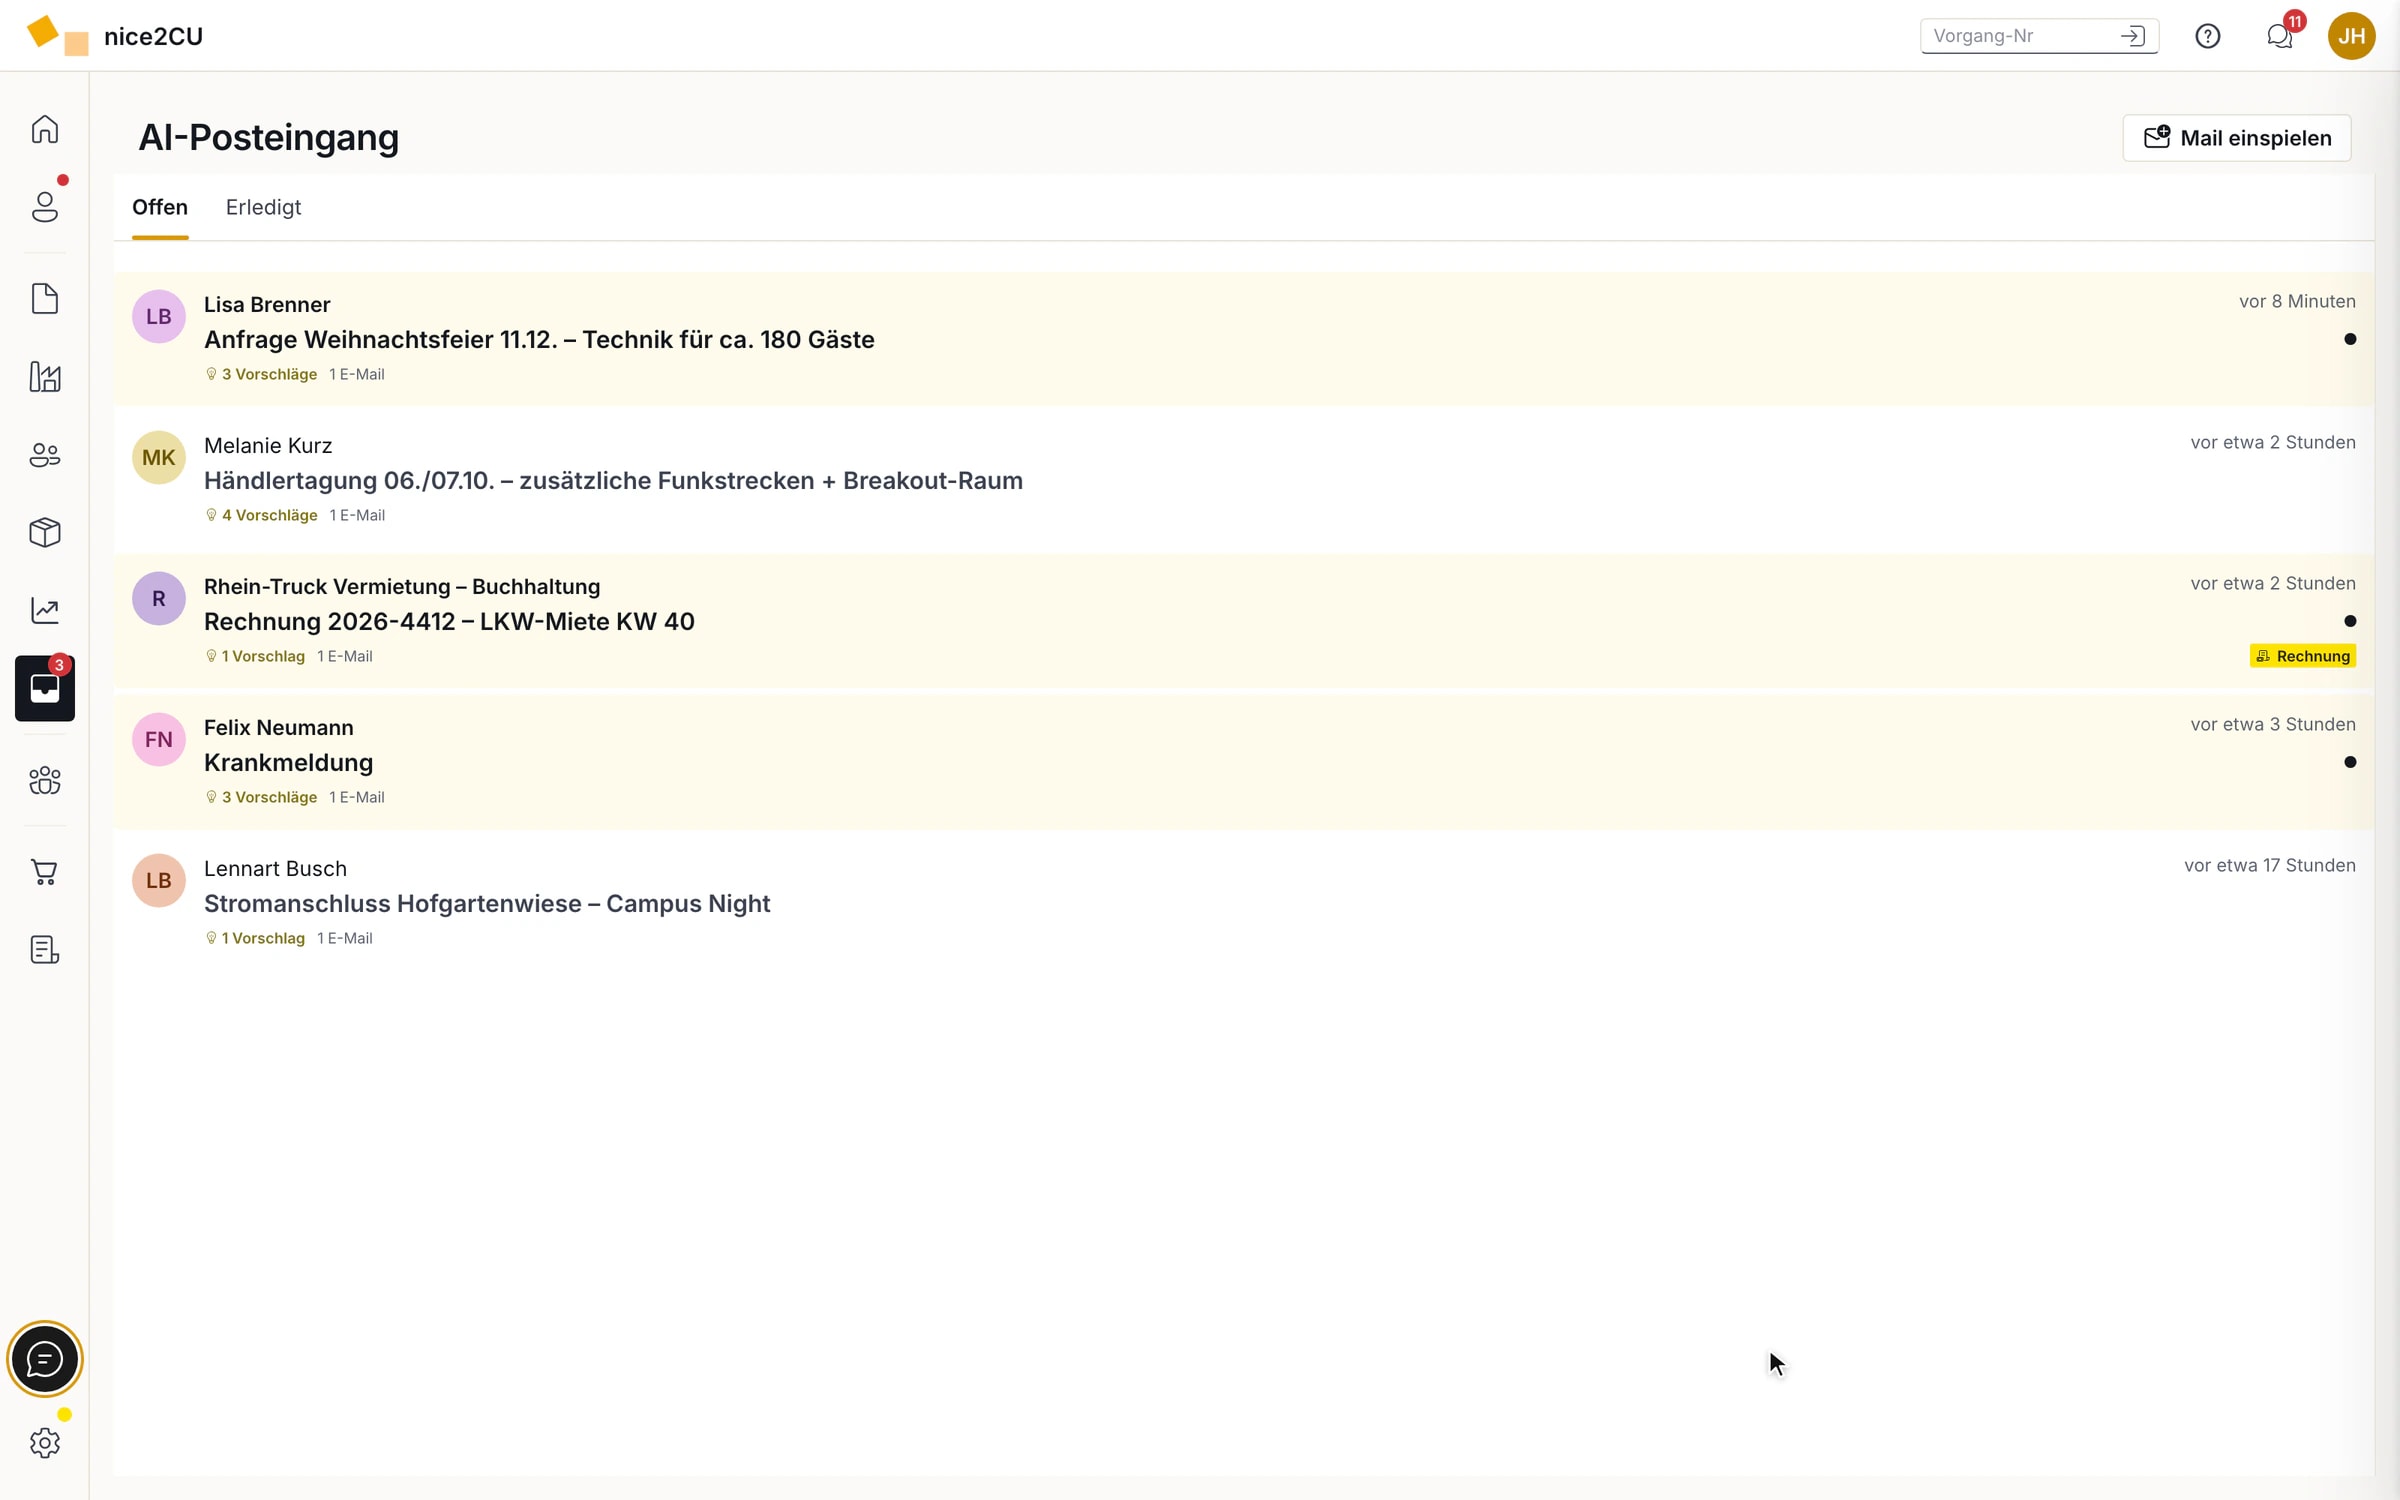Open the shopping cart sidebar icon
The height and width of the screenshot is (1500, 2400).
pyautogui.click(x=45, y=872)
